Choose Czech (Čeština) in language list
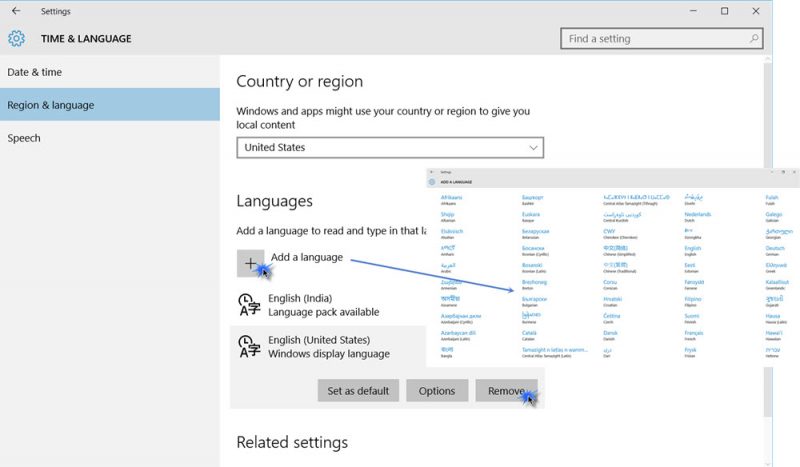Screen dimensions: 800x467 coord(611,318)
